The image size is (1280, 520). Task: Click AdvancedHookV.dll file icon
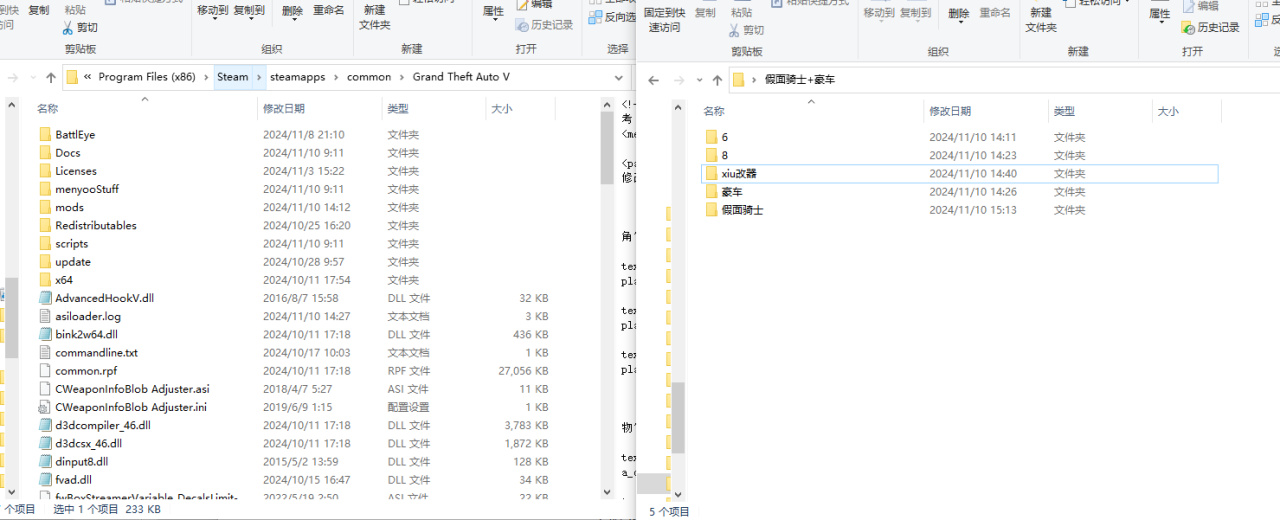[45, 298]
